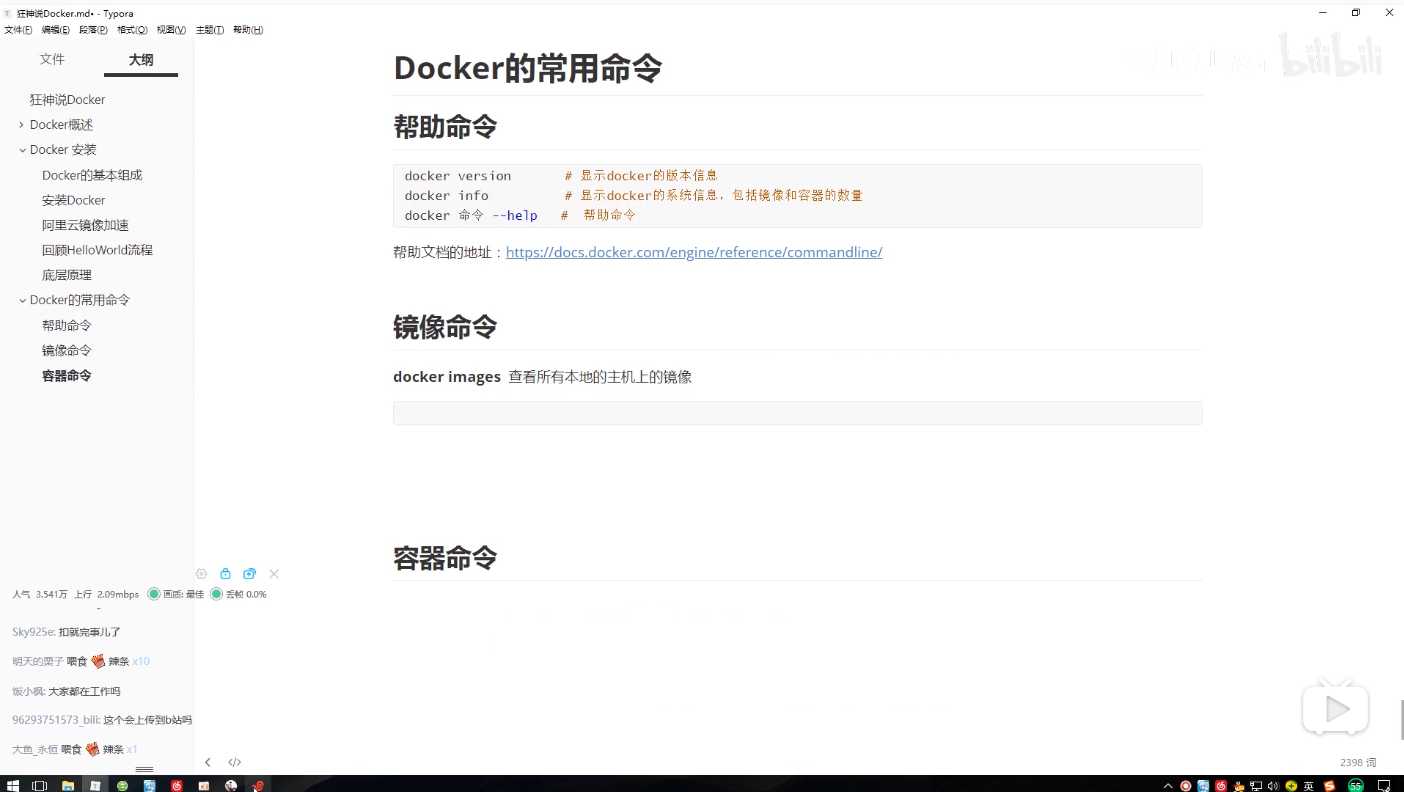Click the Docker的常用命令 main heading
Screen dimensions: 1404x792
(528, 68)
